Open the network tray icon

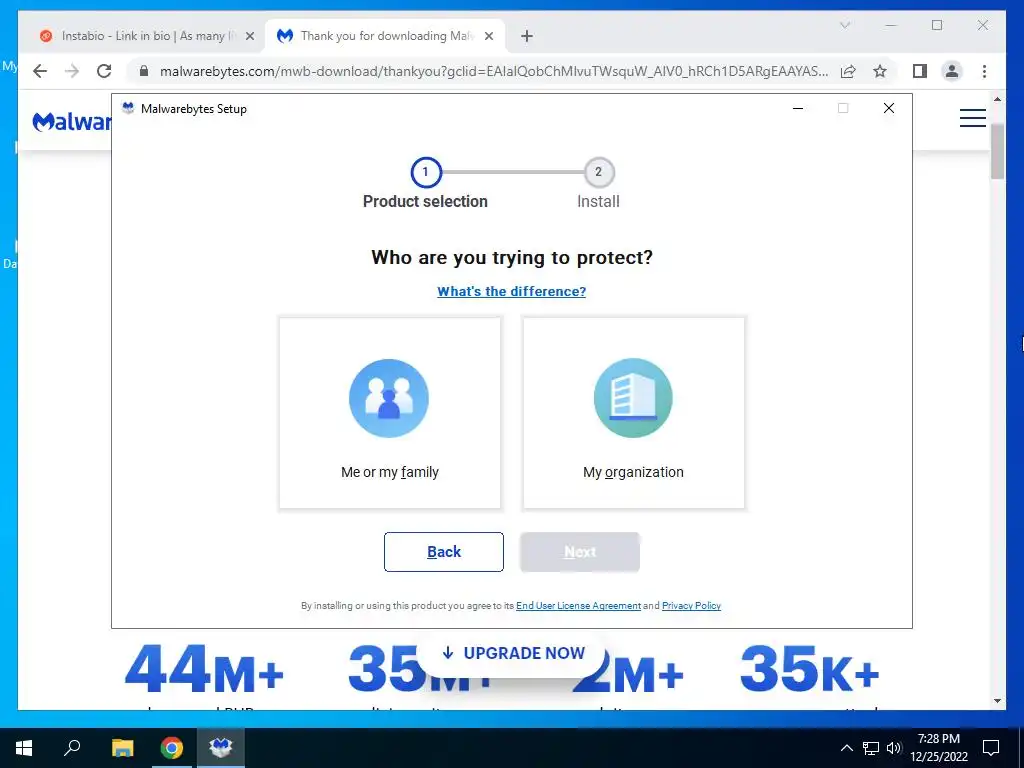pyautogui.click(x=871, y=748)
